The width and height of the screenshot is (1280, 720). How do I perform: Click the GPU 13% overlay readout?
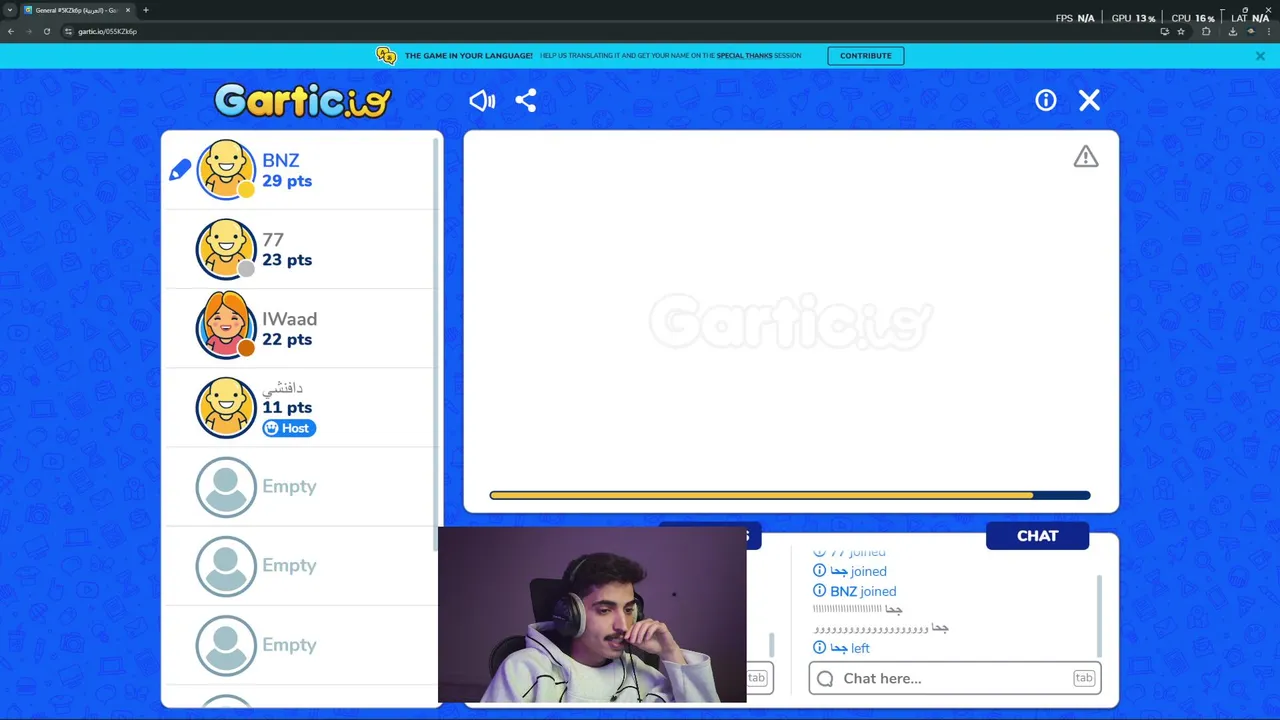1133,18
